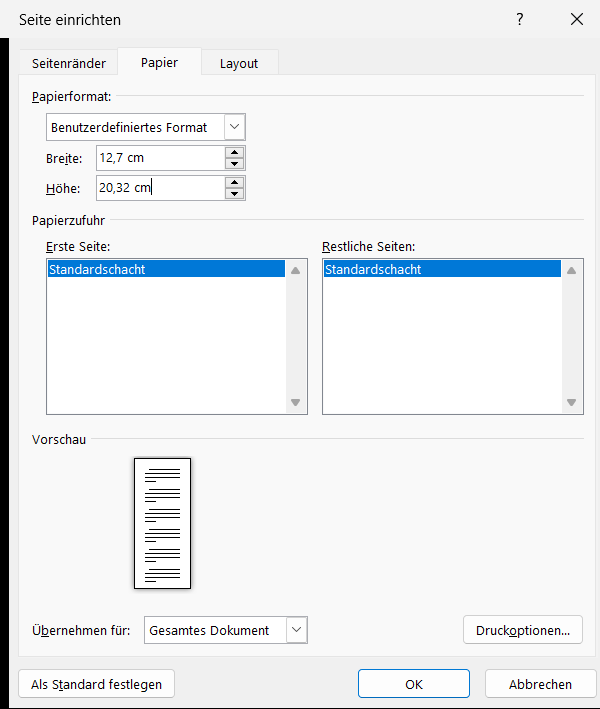The height and width of the screenshot is (709, 600).
Task: Click Restliche Seiten list scroll down arrow
Action: click(x=572, y=402)
